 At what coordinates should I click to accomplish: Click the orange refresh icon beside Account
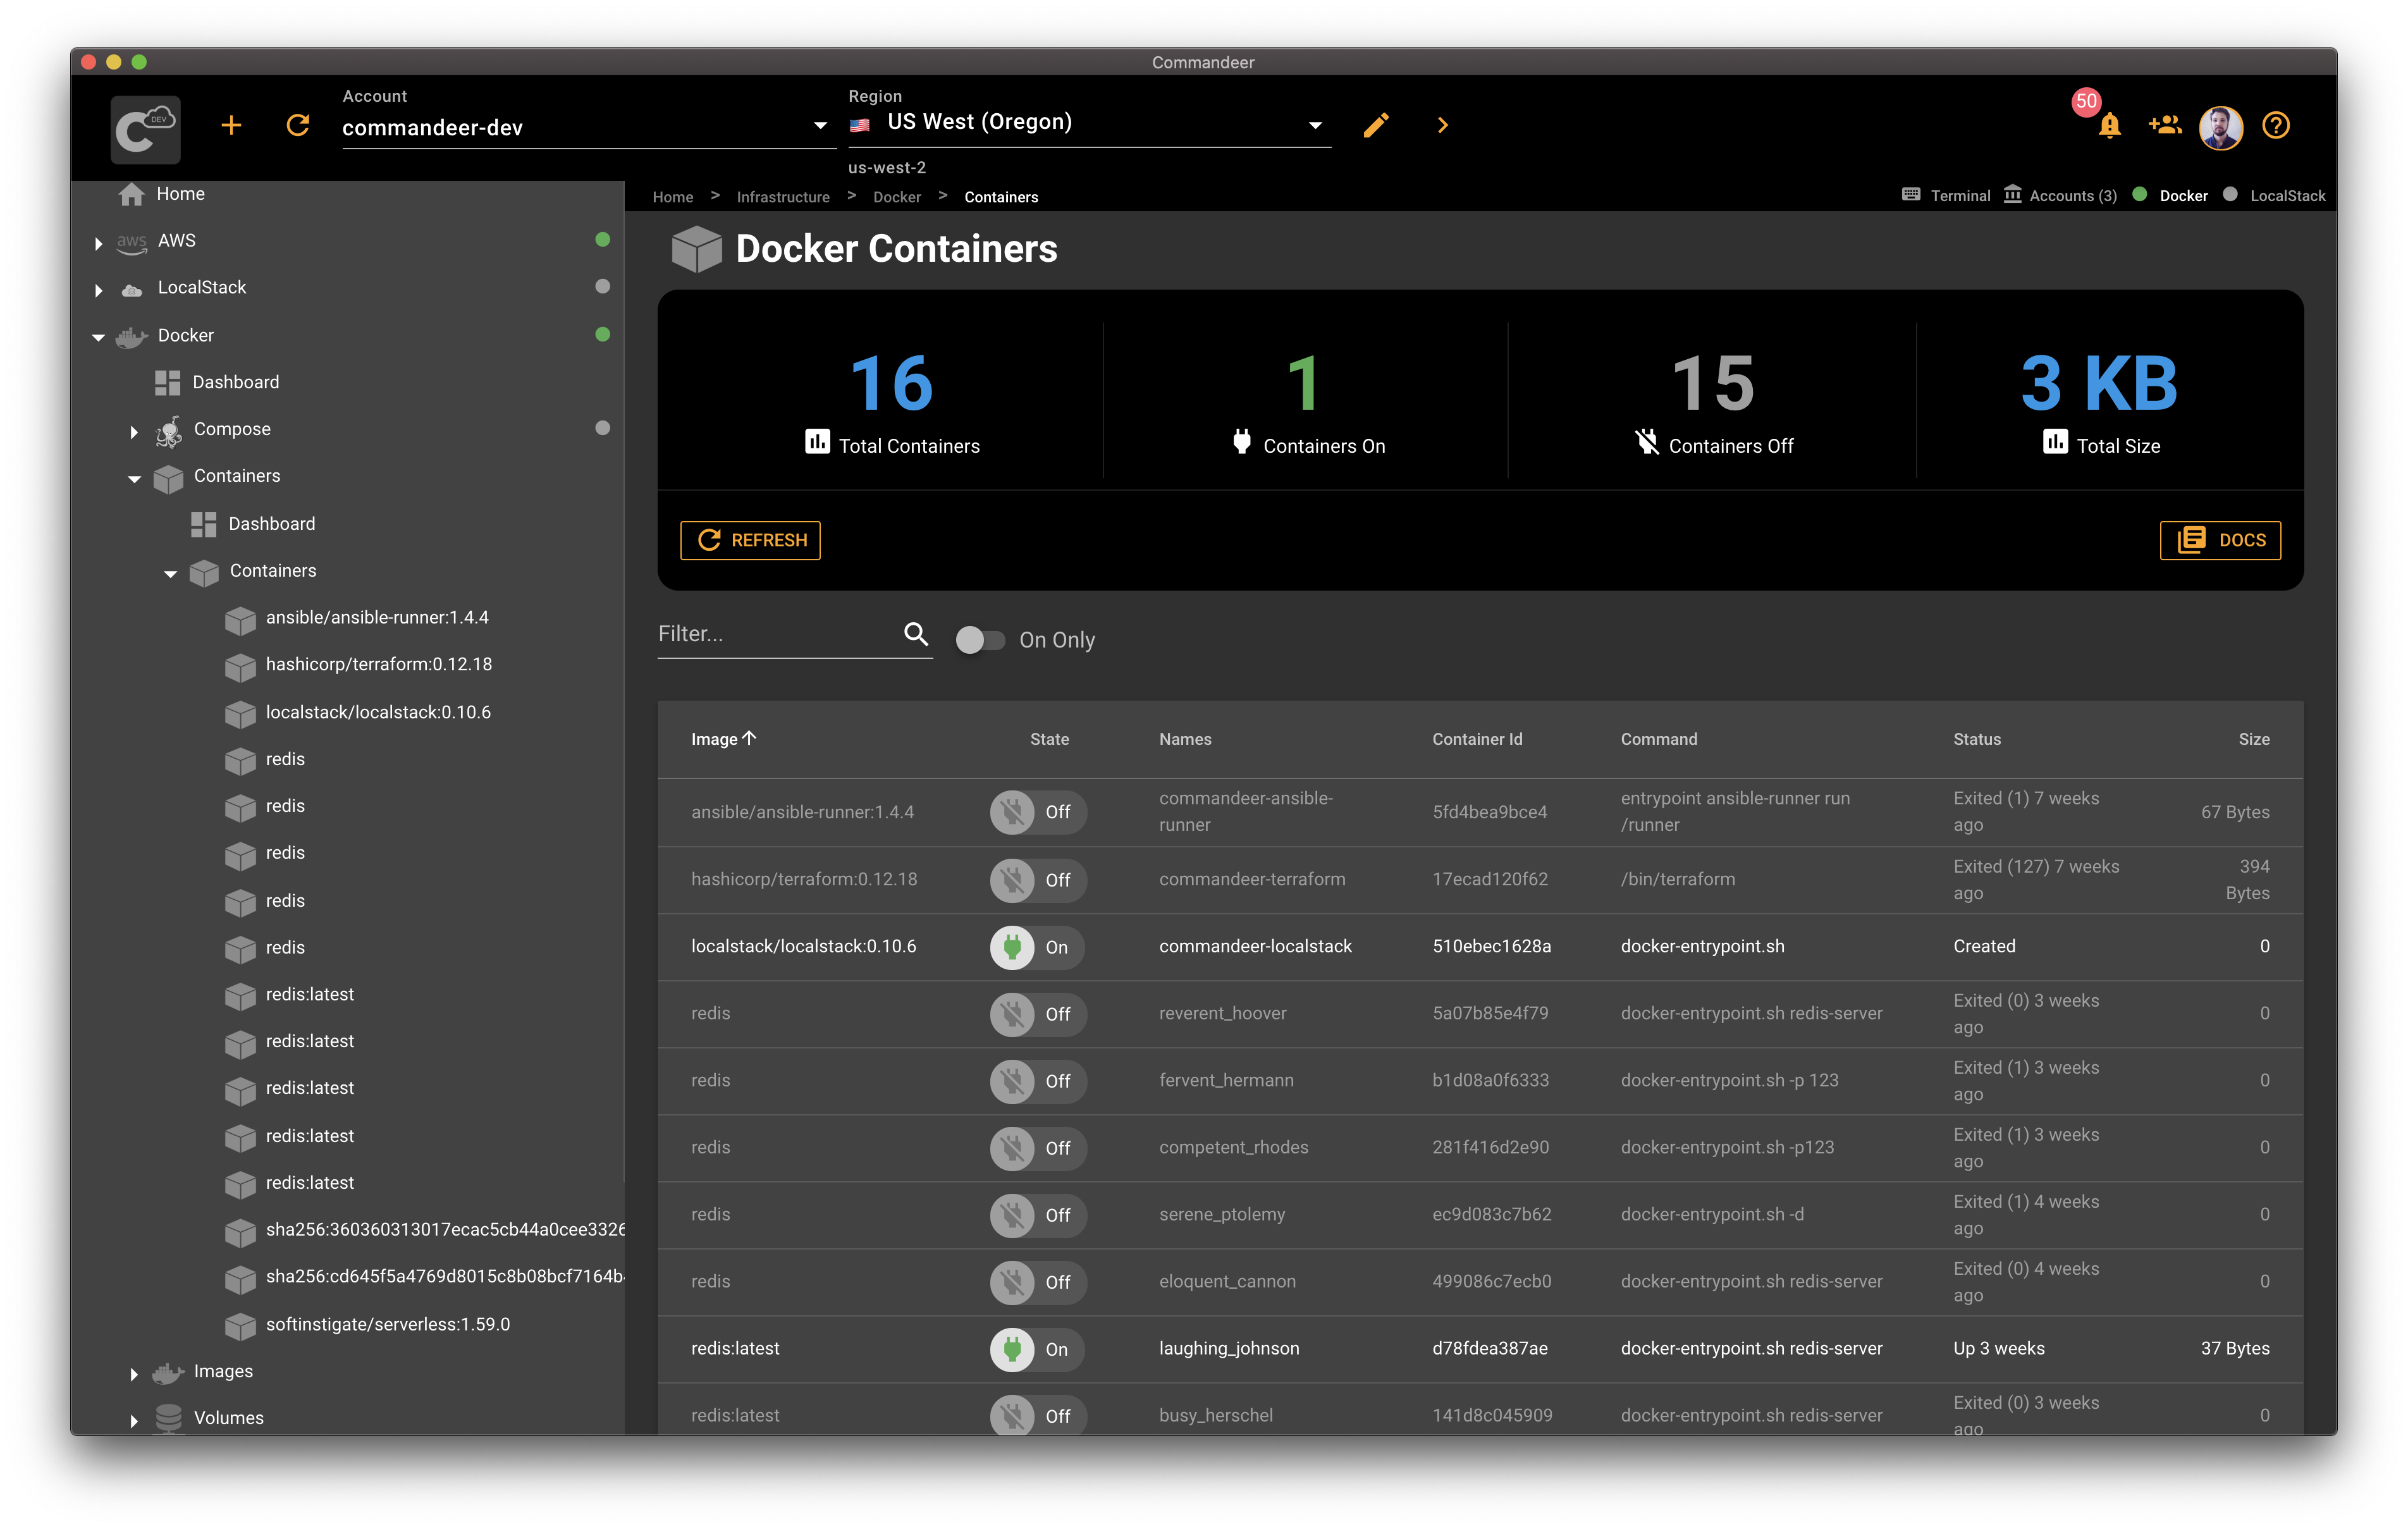(x=298, y=125)
